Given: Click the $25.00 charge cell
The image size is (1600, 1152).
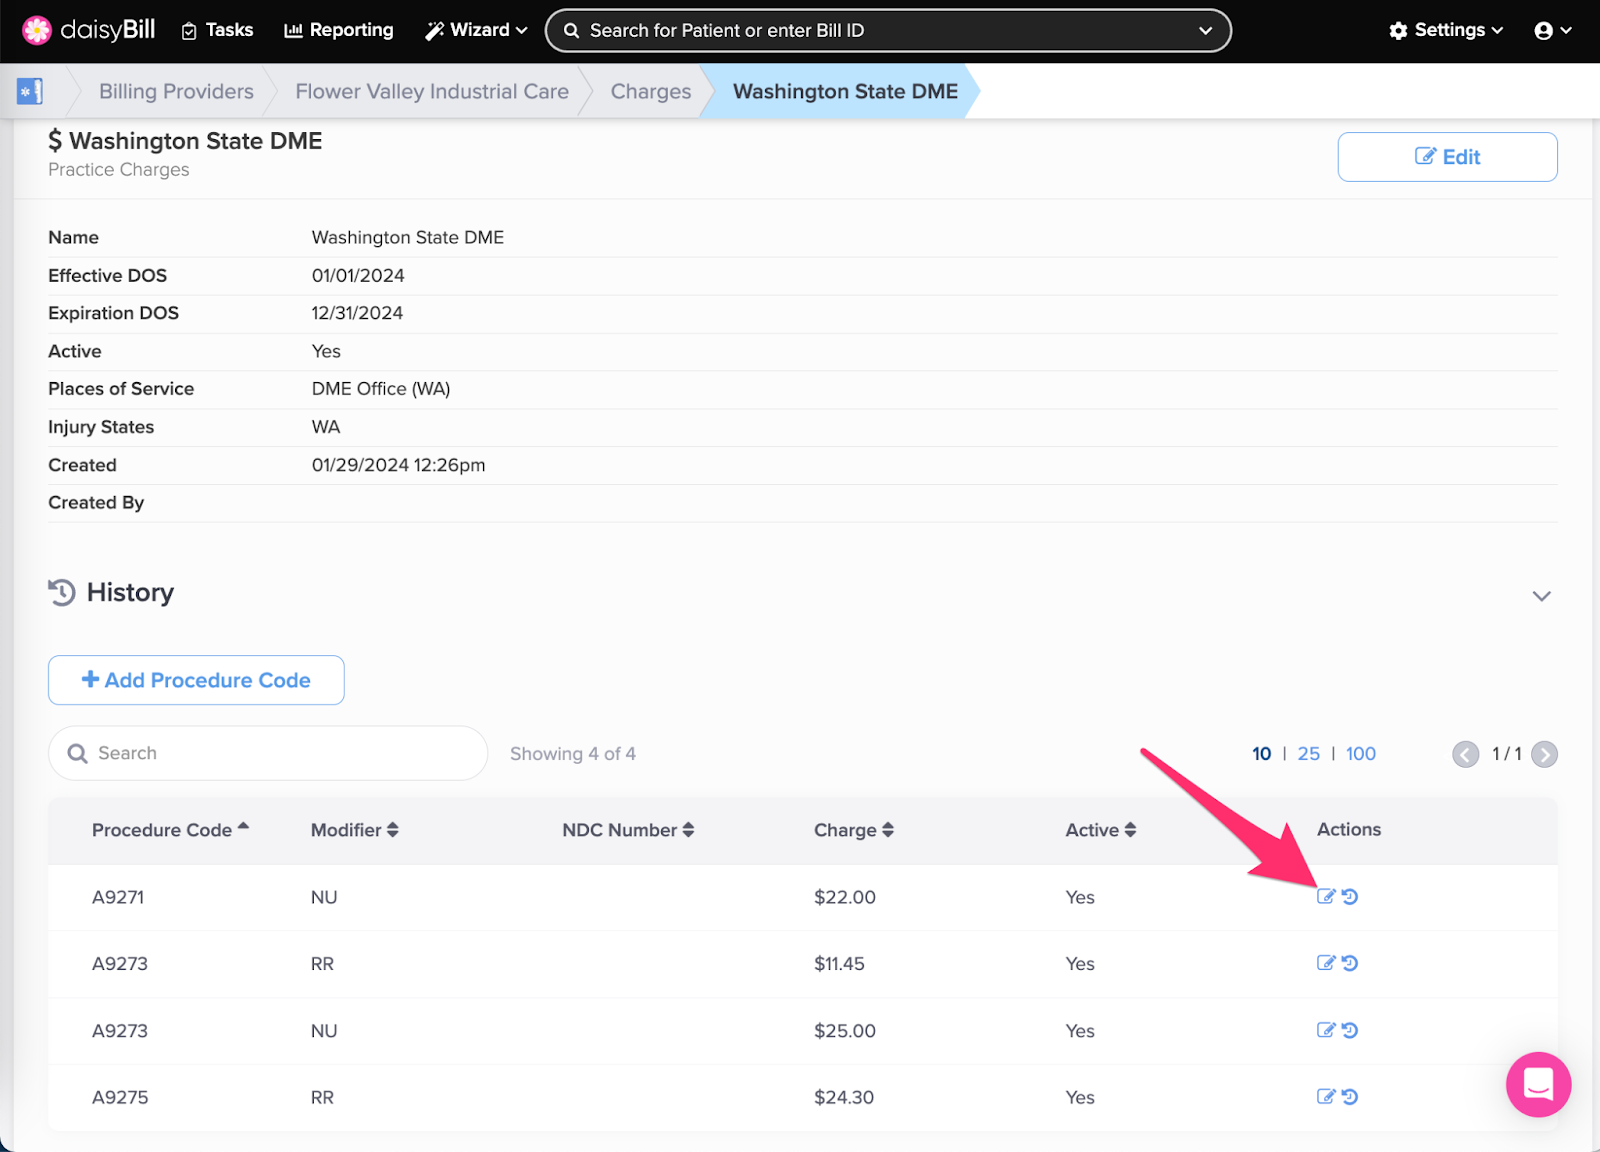Looking at the screenshot, I should tap(845, 1031).
